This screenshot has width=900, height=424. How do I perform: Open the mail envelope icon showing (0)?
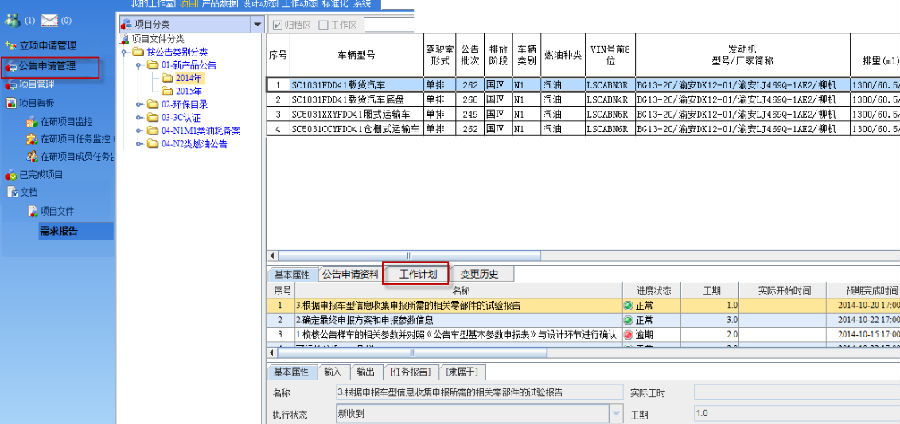point(50,20)
